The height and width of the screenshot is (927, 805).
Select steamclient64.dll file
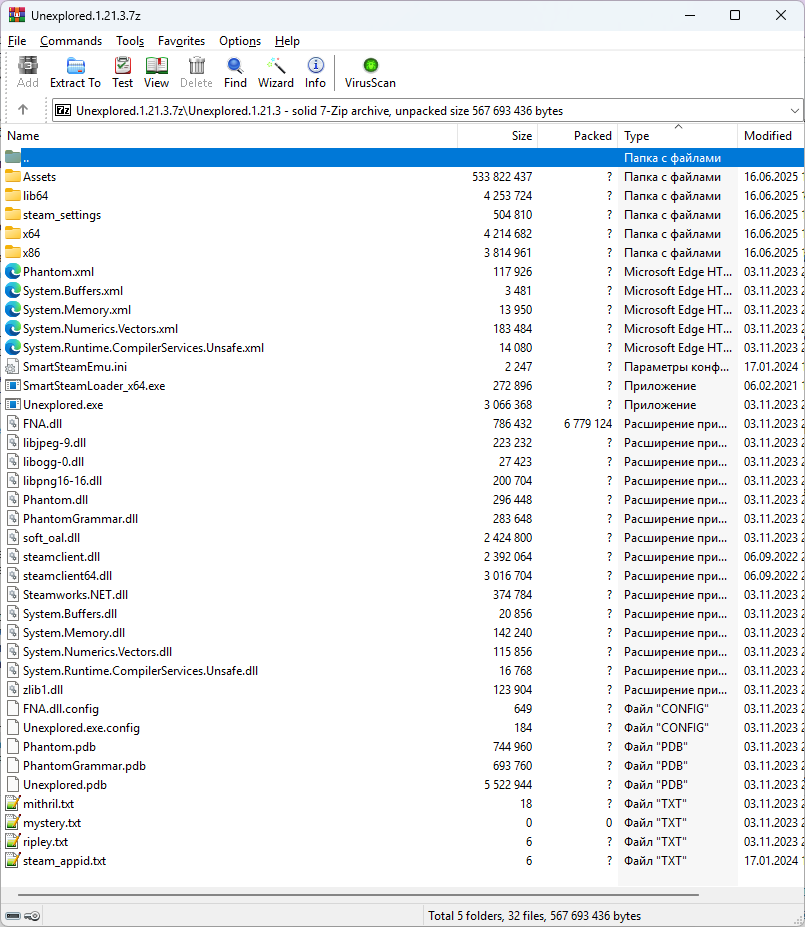(x=67, y=575)
